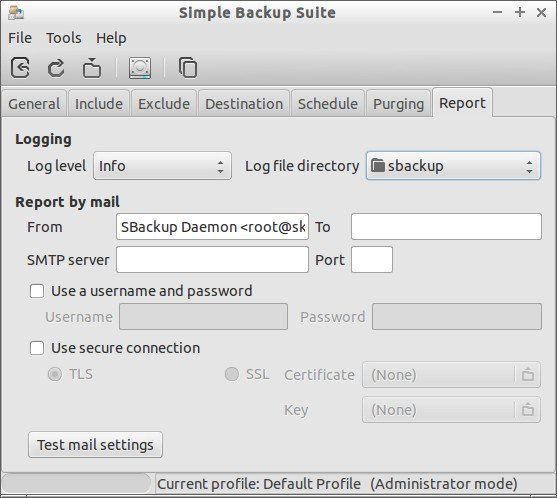This screenshot has height=498, width=557.
Task: Click the Key file browse icon
Action: tap(528, 410)
